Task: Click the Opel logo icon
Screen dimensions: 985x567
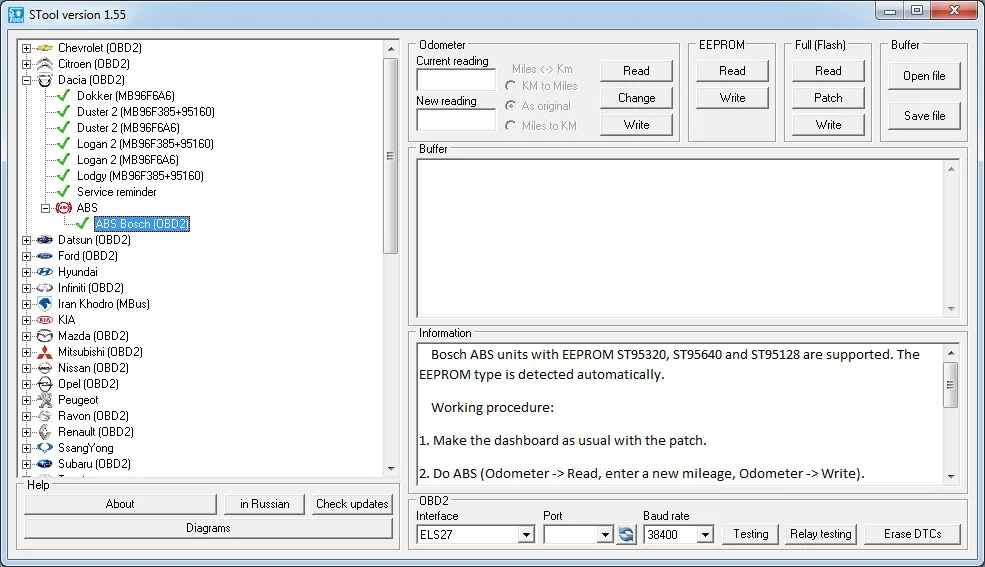Action: click(x=45, y=384)
